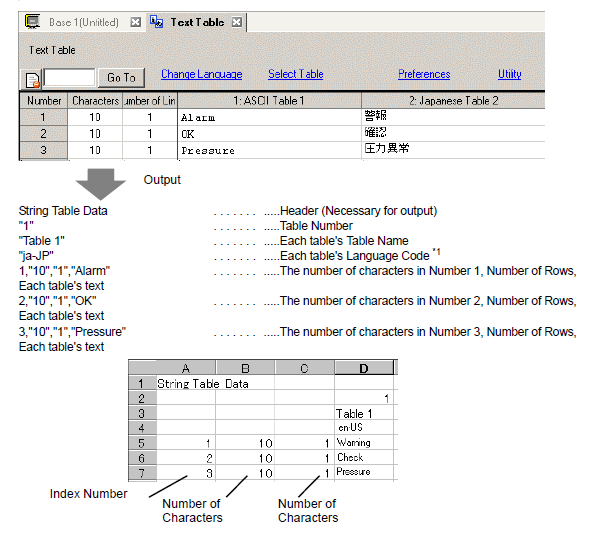Click the Text Table tab icon
This screenshot has width=603, height=552.
click(x=157, y=22)
